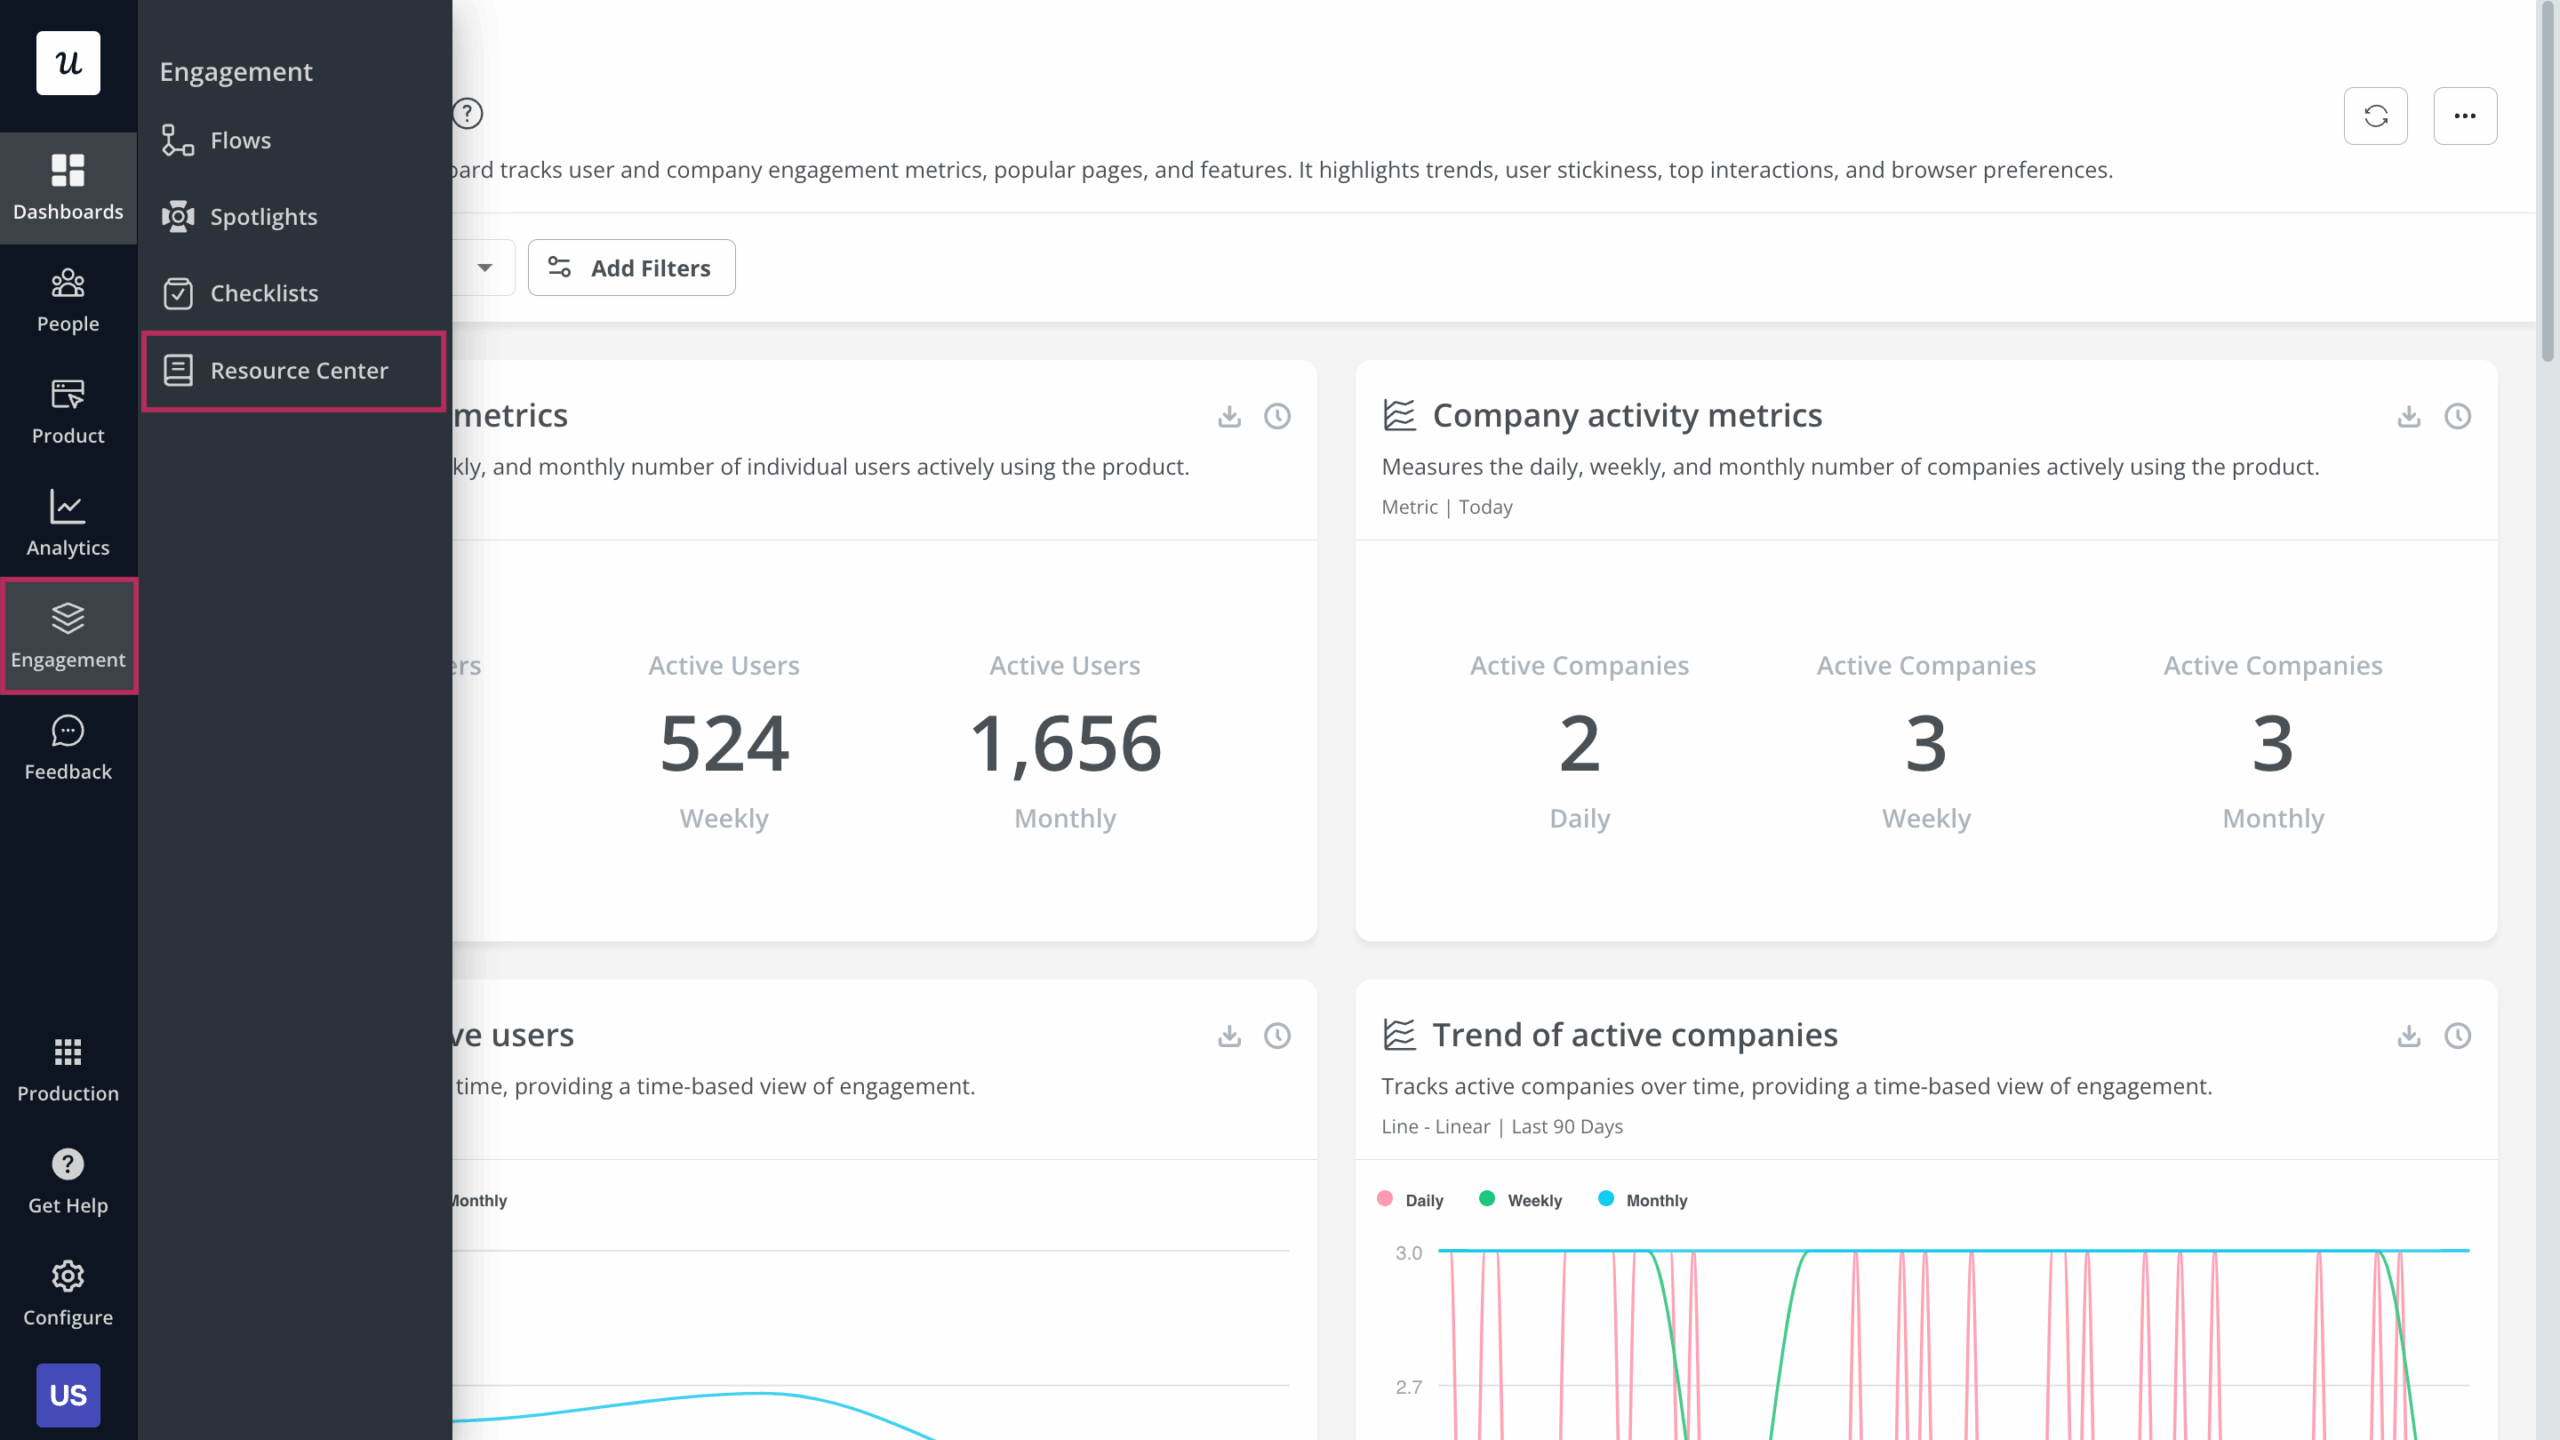This screenshot has width=2560, height=1440.
Task: Click the Analytics line-chart icon
Action: tap(67, 521)
